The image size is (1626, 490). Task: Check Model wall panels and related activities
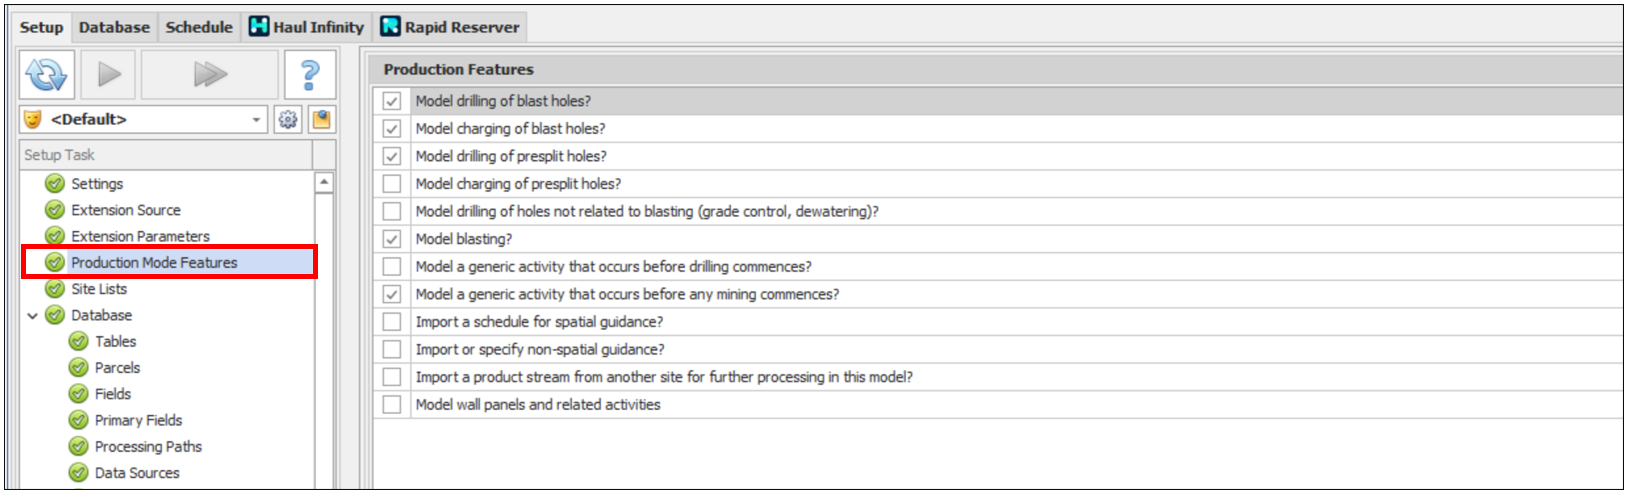tap(392, 405)
